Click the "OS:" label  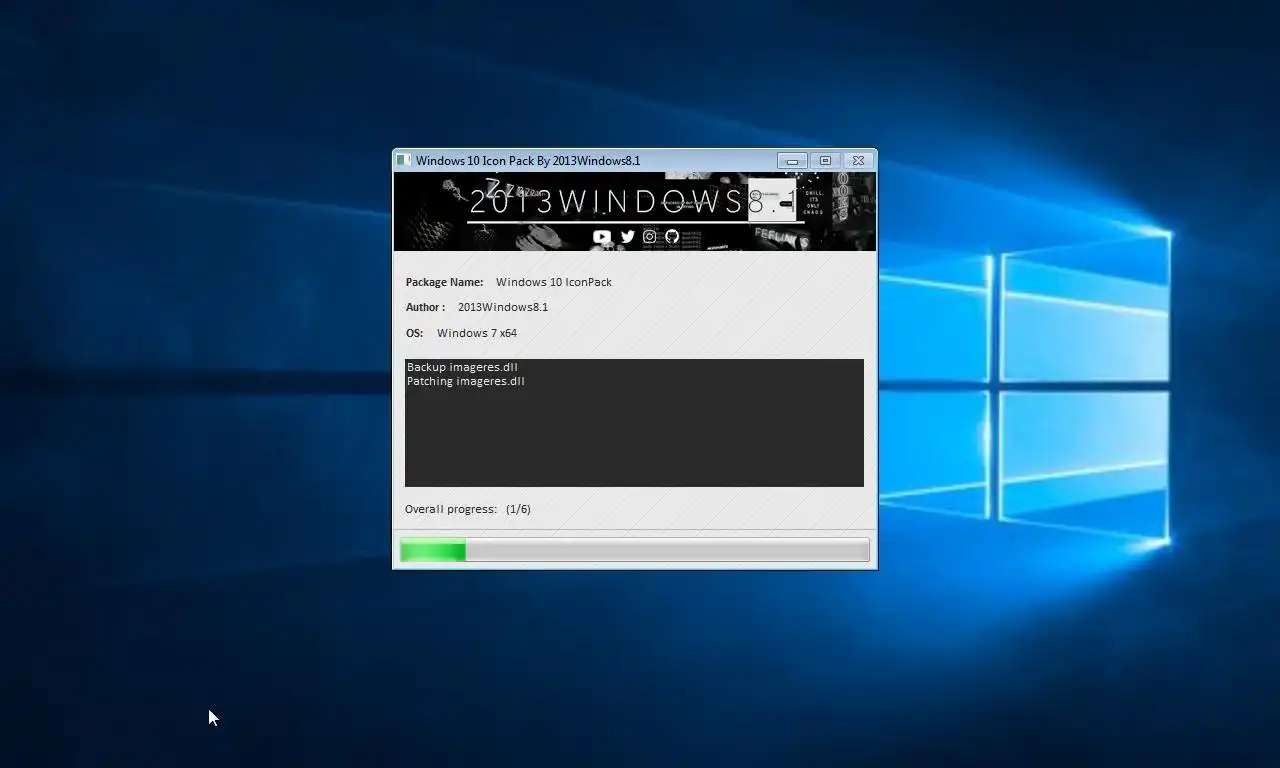[x=414, y=333]
